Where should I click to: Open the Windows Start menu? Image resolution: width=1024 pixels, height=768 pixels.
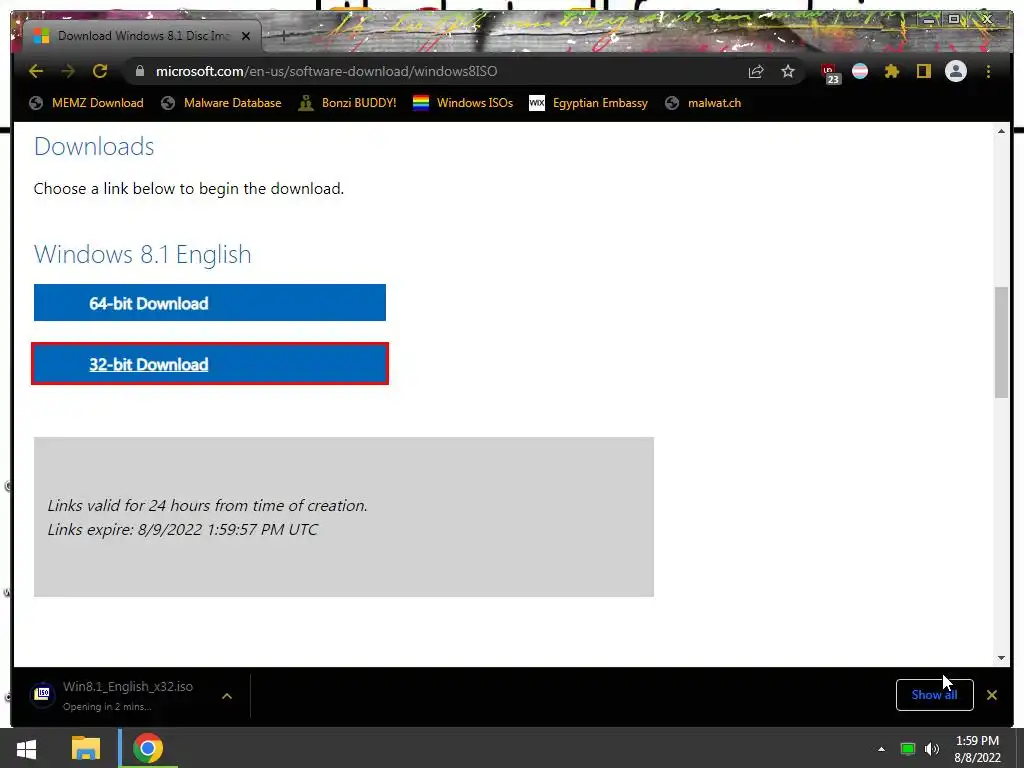pos(26,748)
